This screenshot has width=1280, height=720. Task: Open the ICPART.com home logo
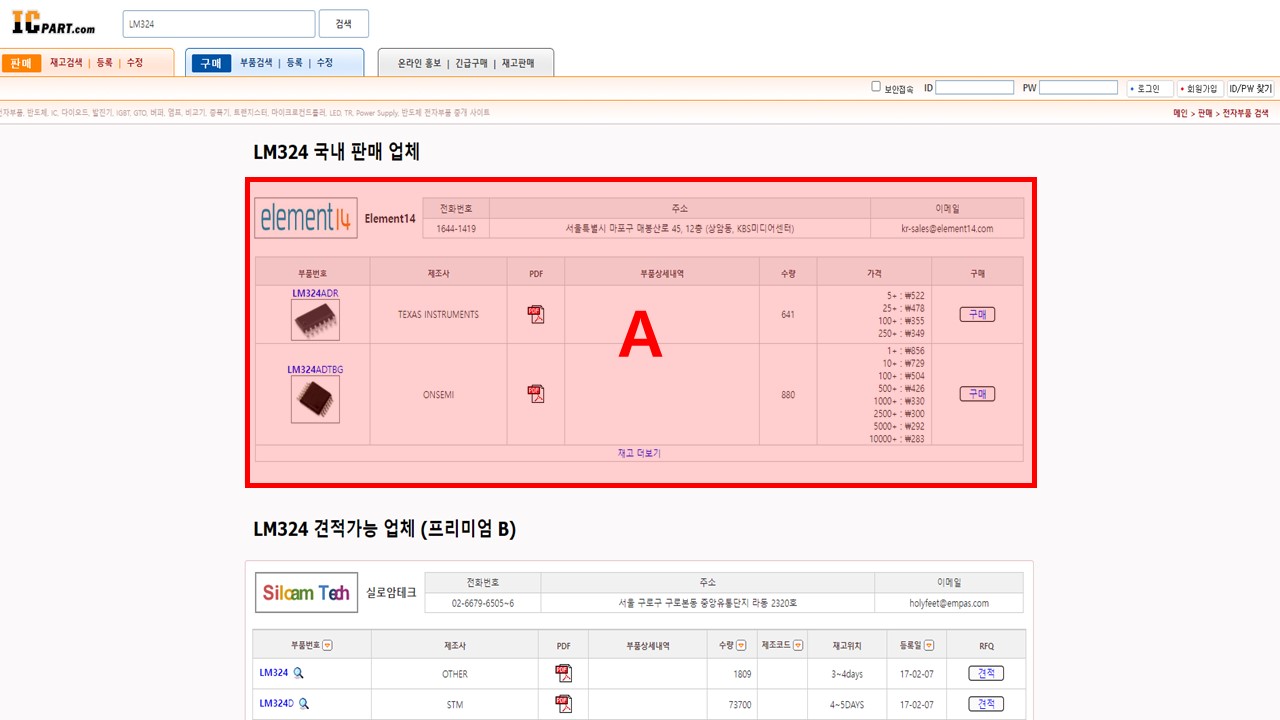point(54,24)
